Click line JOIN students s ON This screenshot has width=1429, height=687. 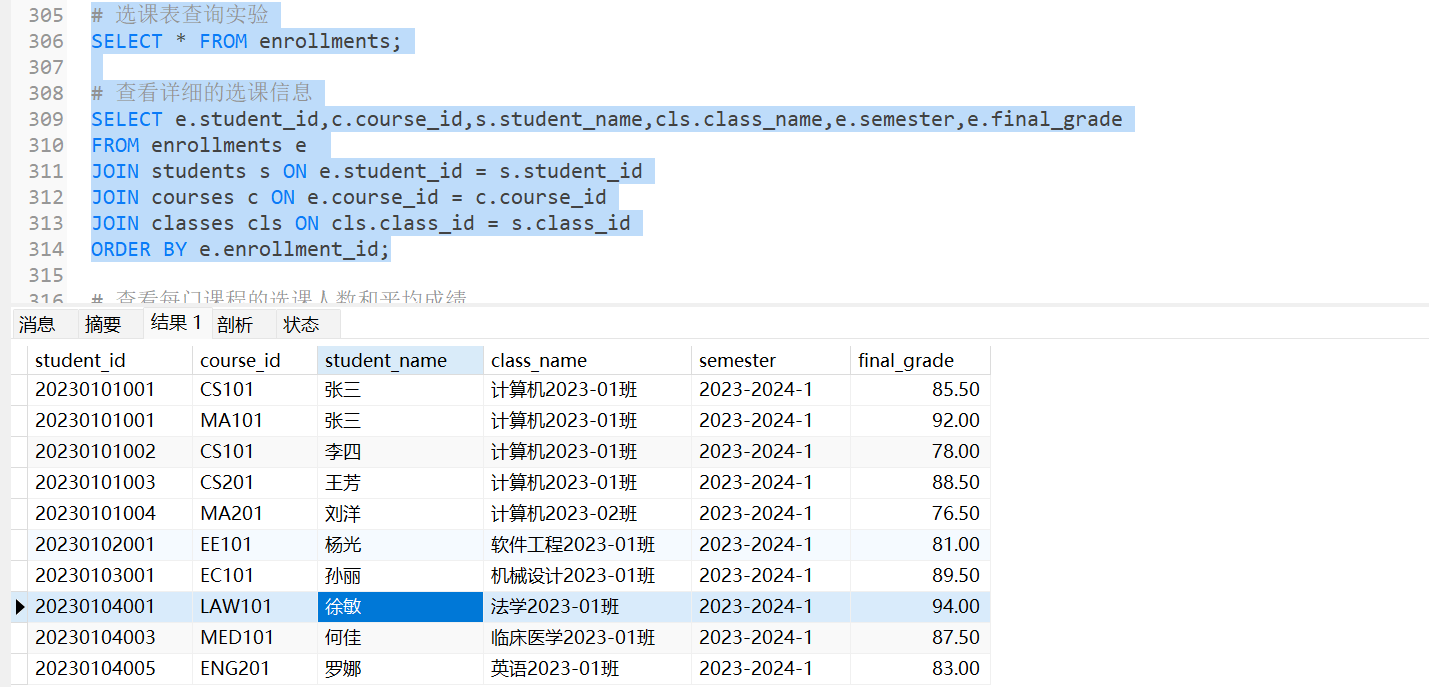click(x=367, y=171)
